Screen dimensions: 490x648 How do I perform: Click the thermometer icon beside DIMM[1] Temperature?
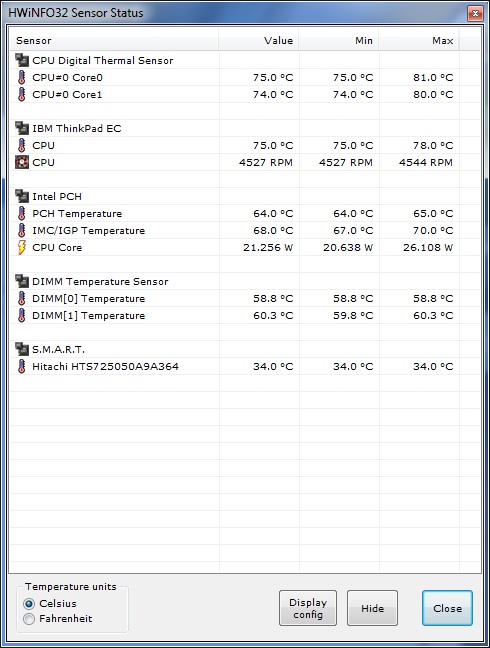pos(21,315)
